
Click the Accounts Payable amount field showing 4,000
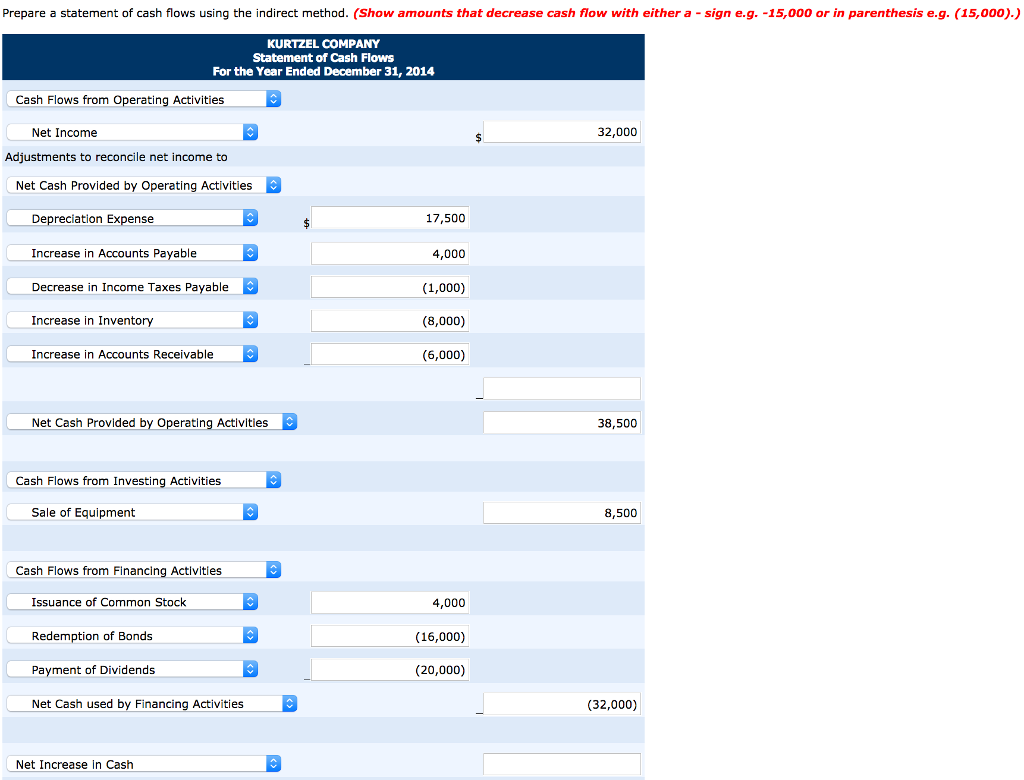tap(390, 253)
